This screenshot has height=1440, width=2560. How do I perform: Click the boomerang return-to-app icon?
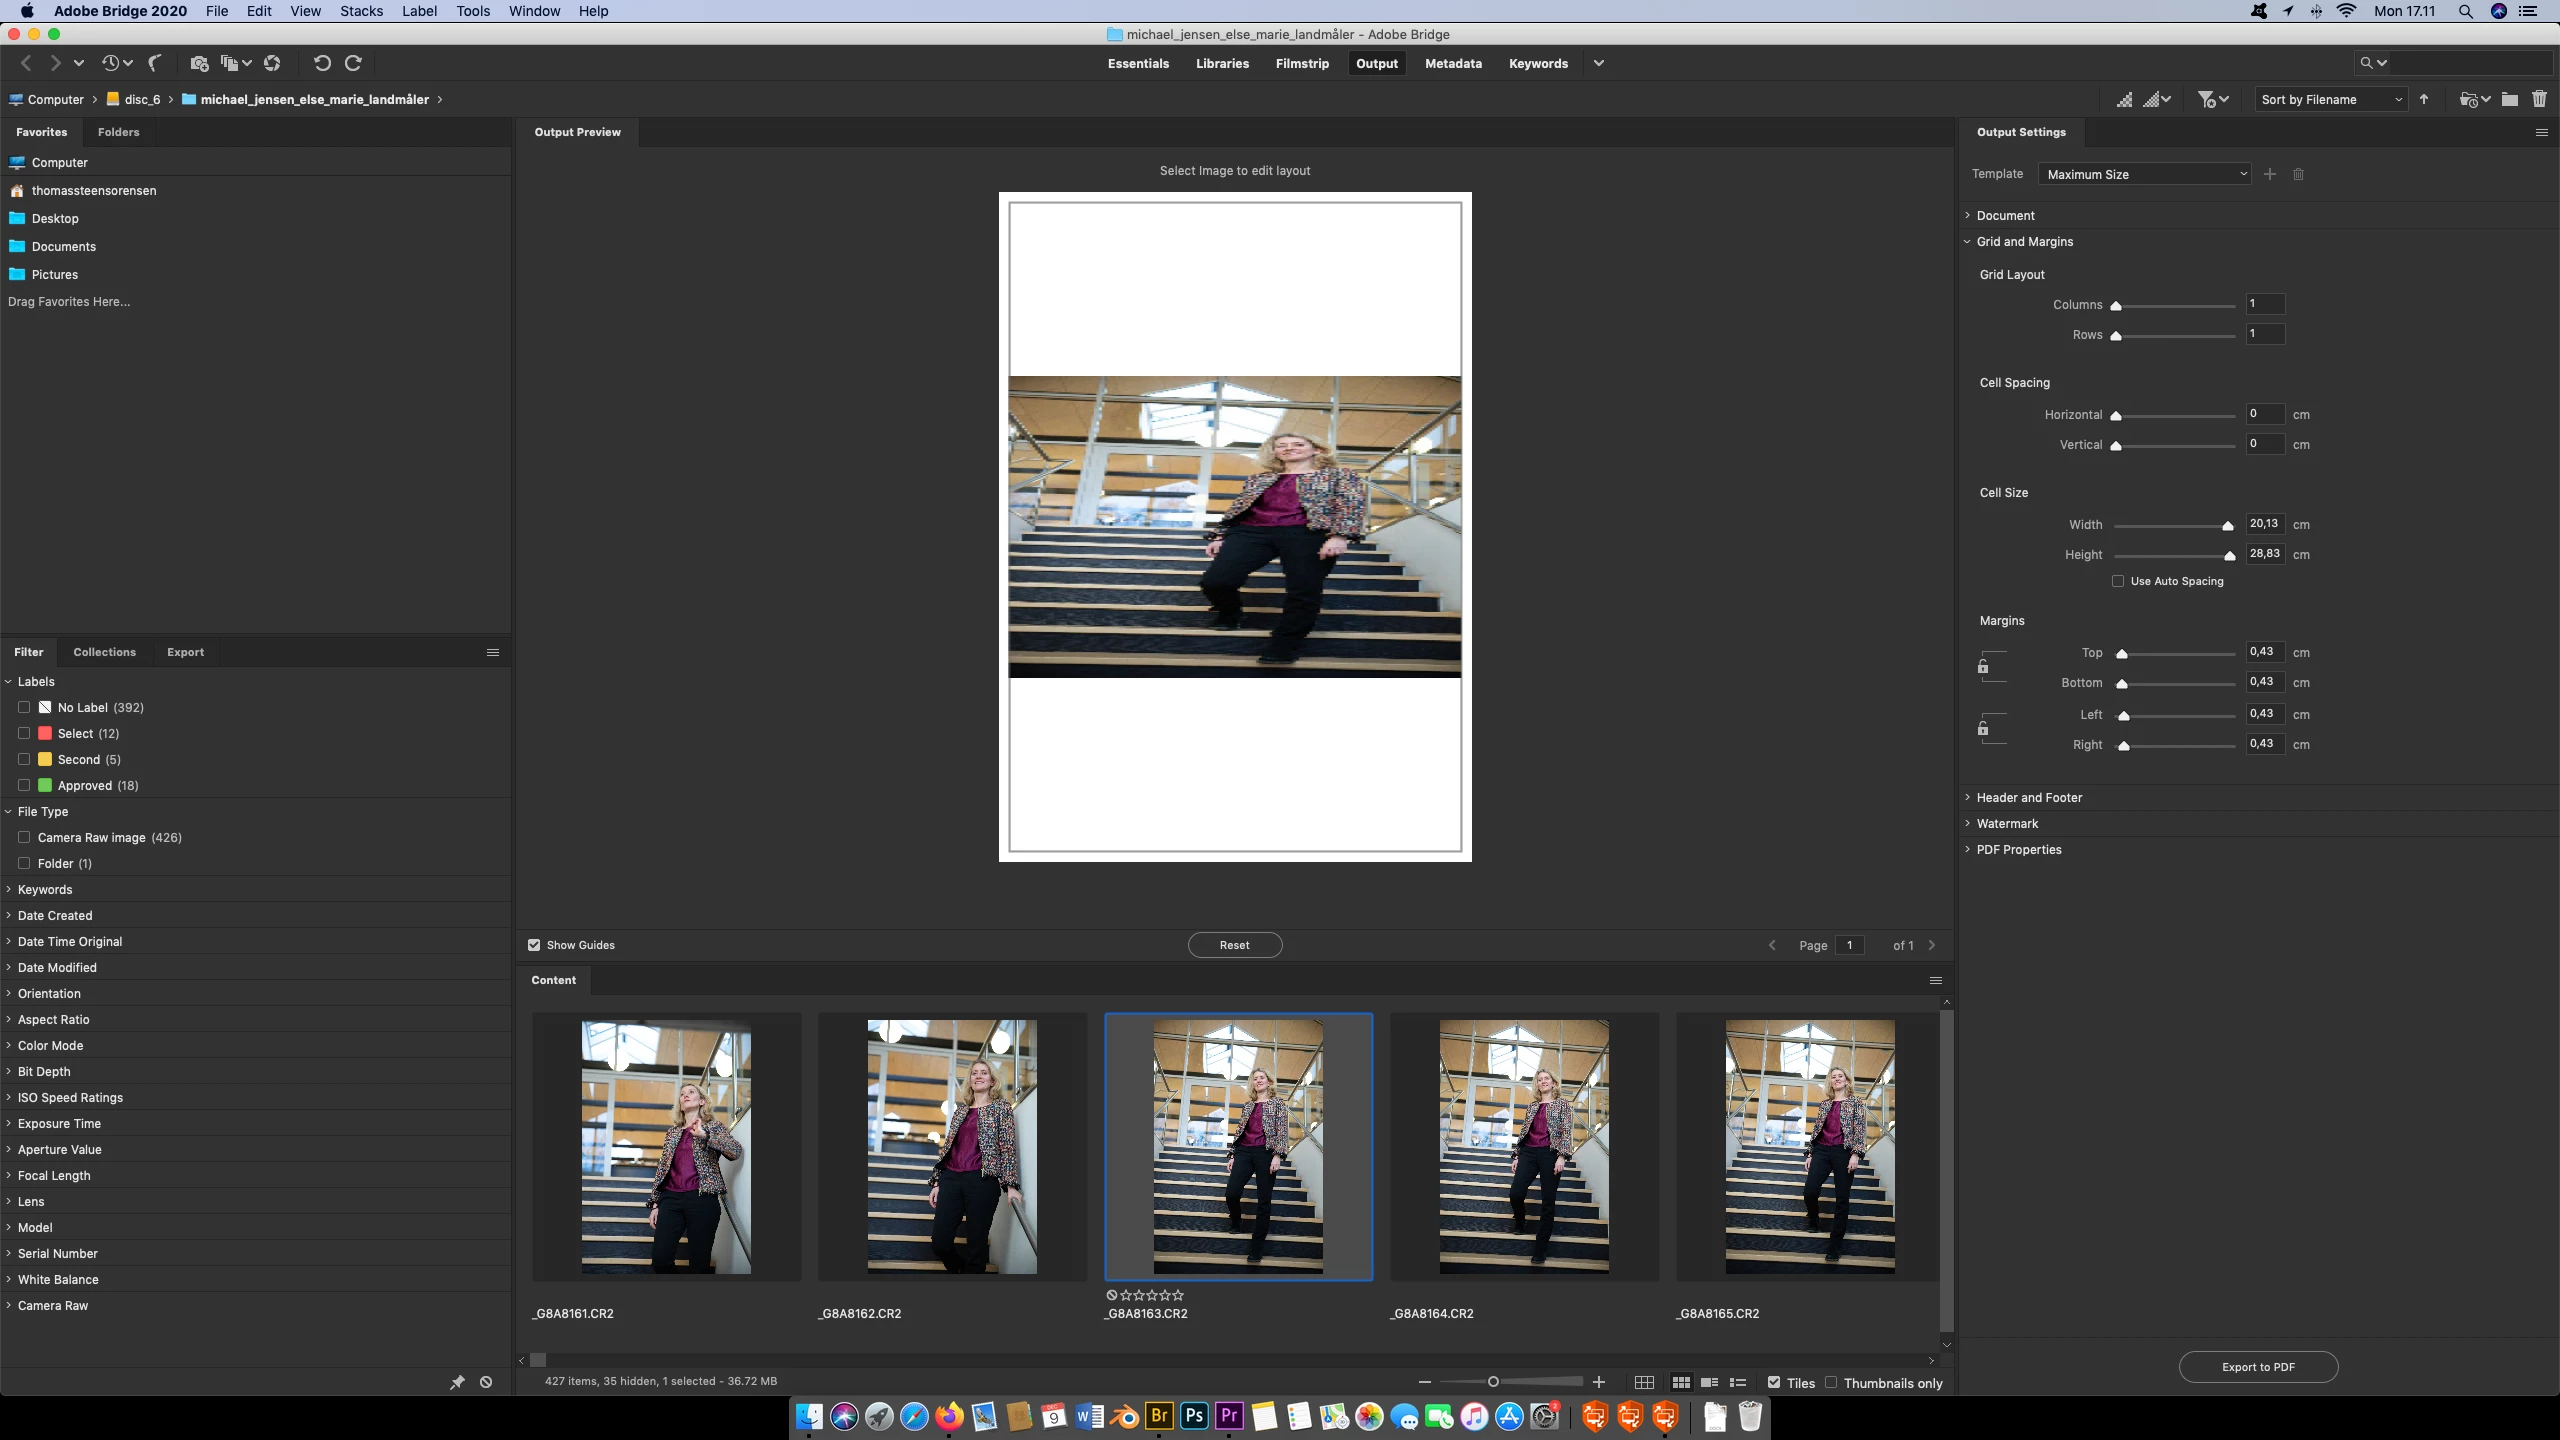[x=155, y=63]
